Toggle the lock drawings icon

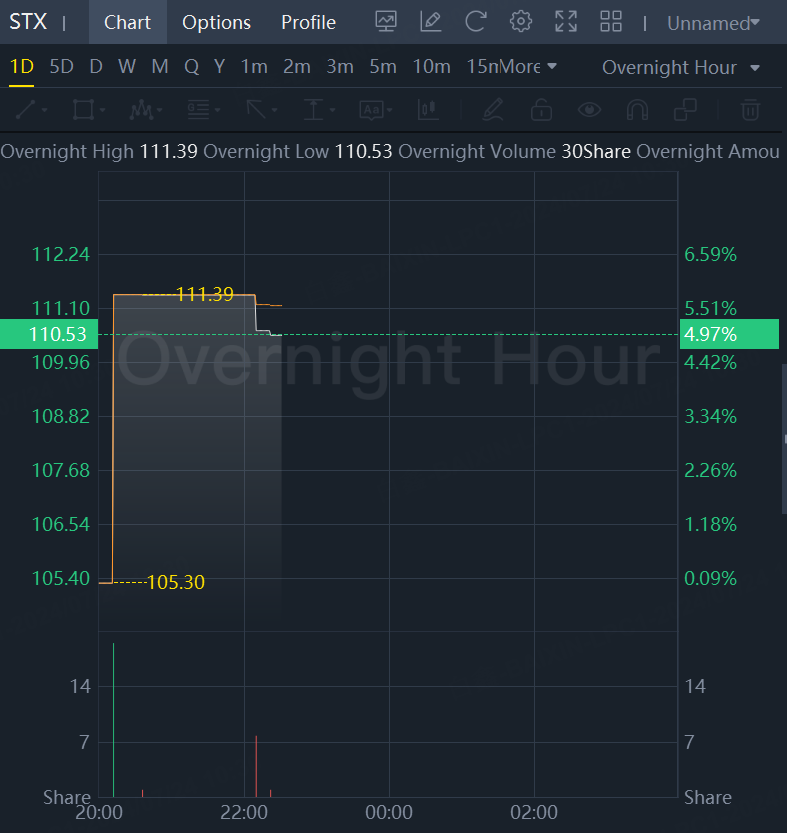pos(541,110)
